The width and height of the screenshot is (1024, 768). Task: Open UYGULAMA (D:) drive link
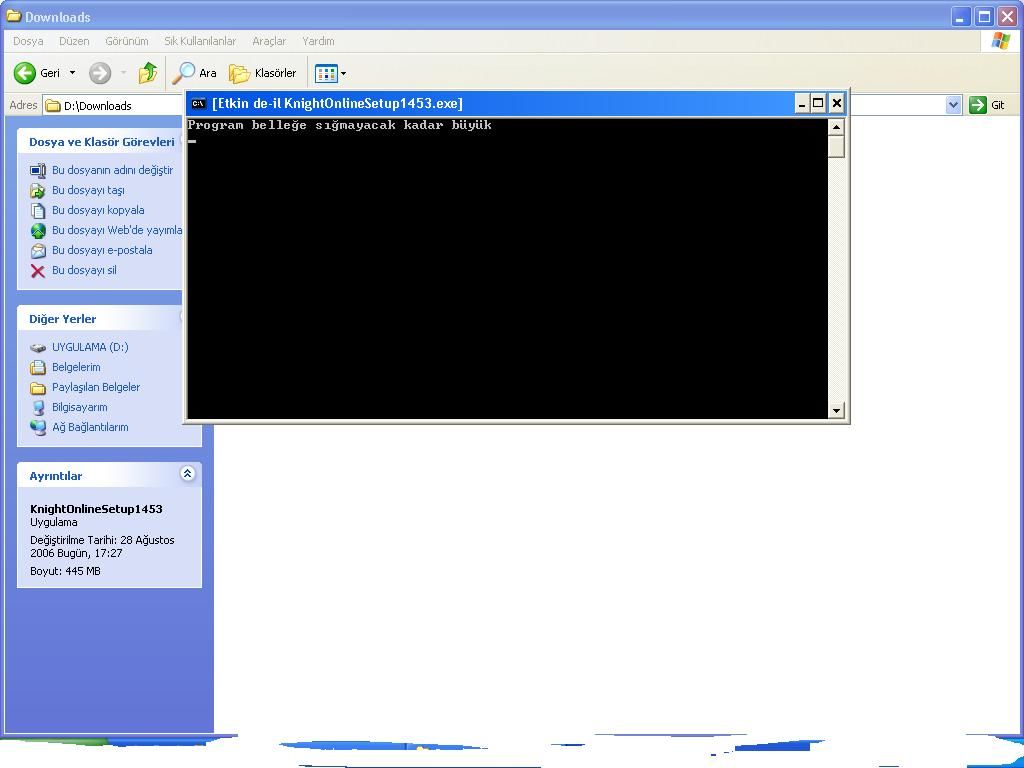(x=90, y=347)
